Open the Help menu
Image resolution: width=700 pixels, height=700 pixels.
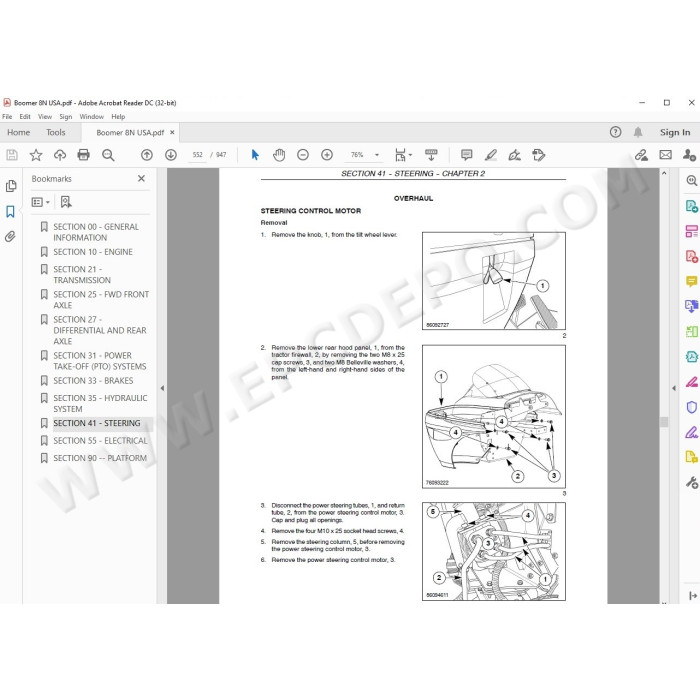point(118,117)
